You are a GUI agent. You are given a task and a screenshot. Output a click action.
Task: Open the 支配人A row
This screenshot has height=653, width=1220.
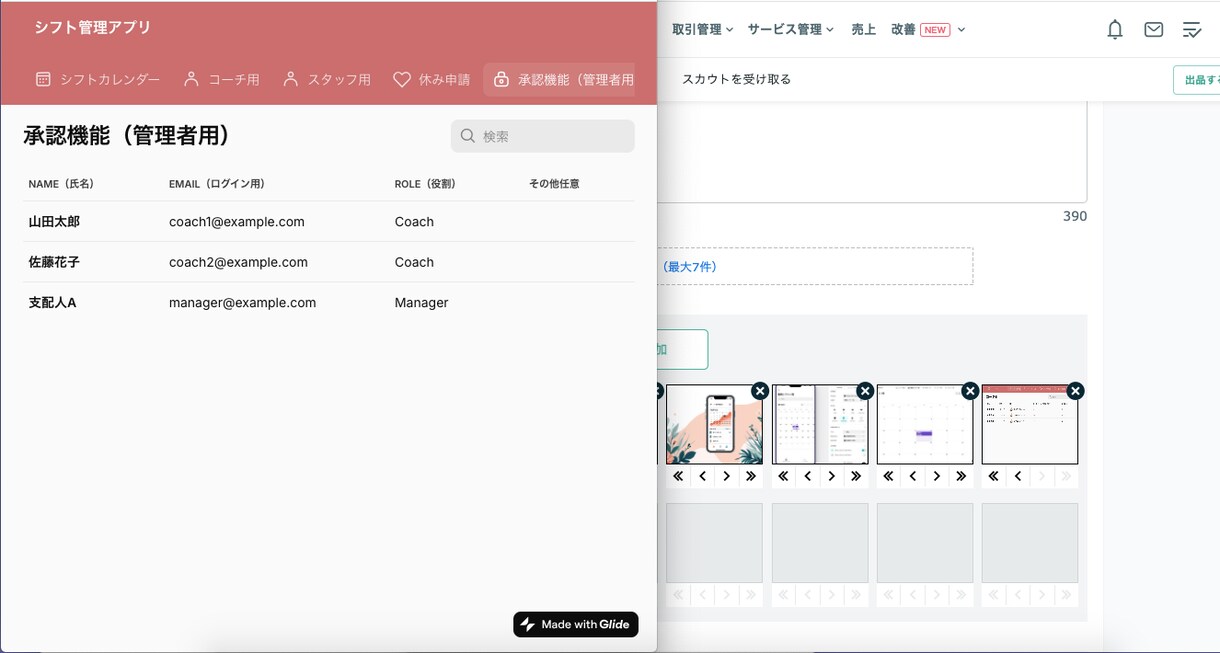[x=329, y=302]
